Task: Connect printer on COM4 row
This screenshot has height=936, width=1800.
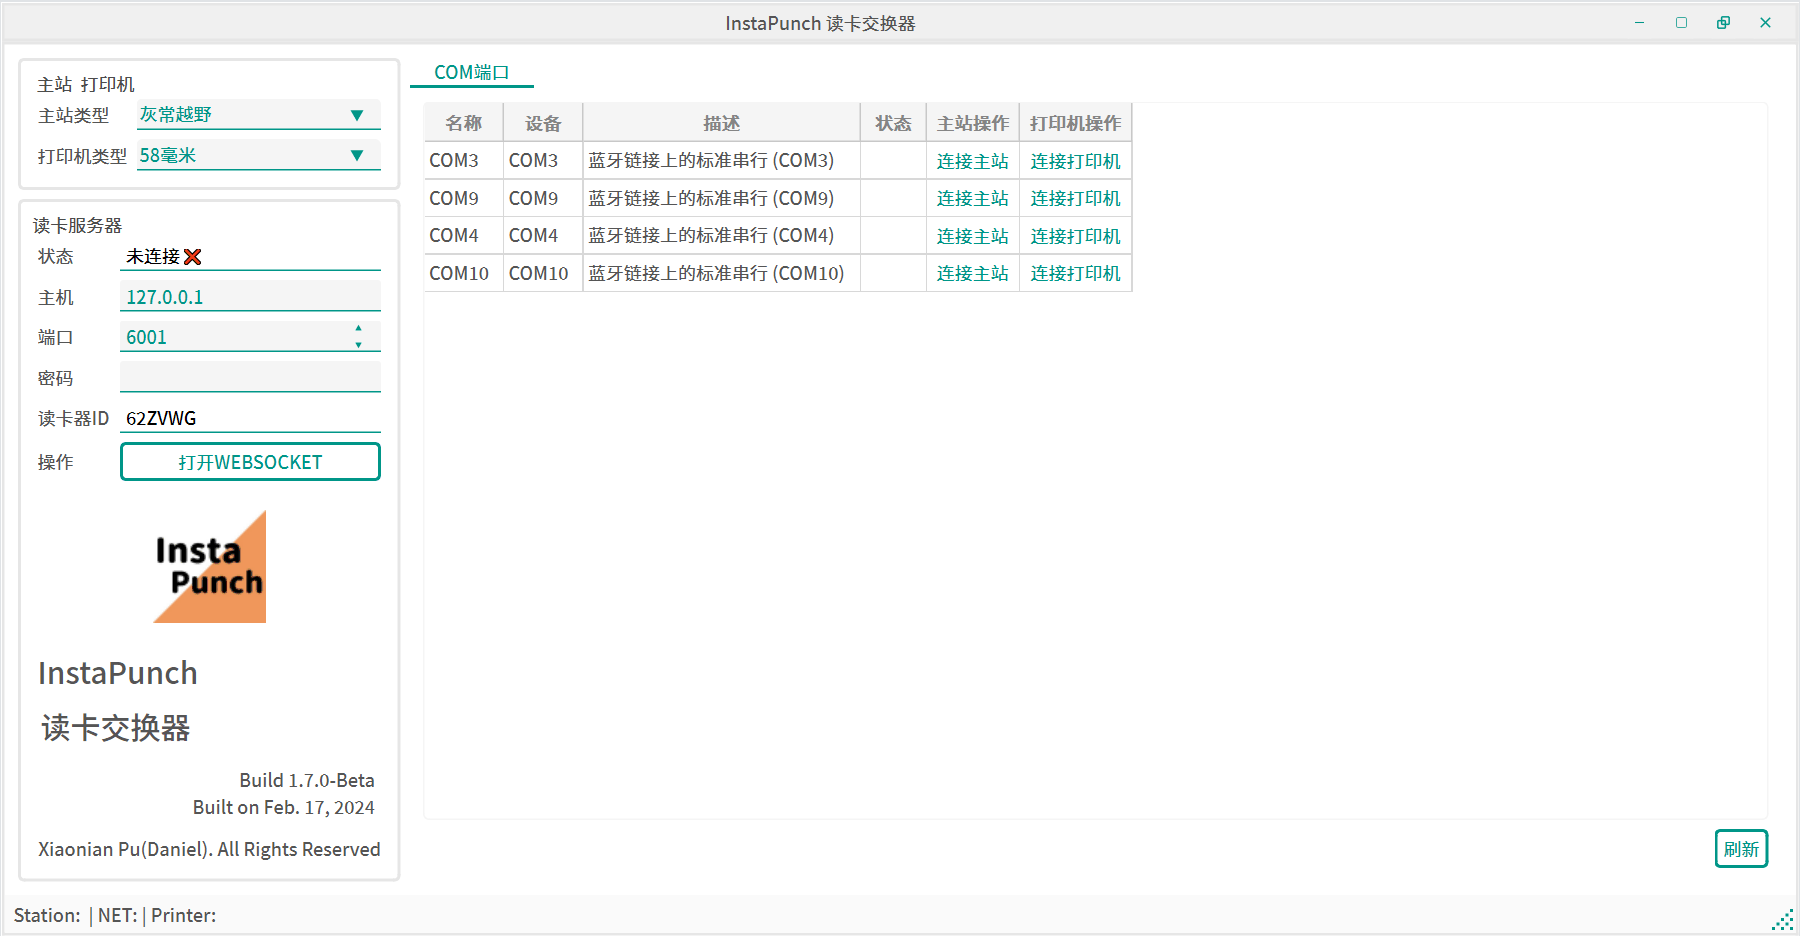Action: (x=1075, y=236)
